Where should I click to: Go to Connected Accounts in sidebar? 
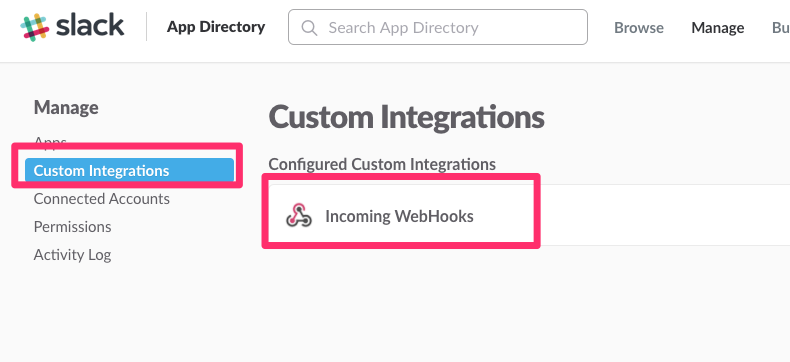tap(102, 199)
